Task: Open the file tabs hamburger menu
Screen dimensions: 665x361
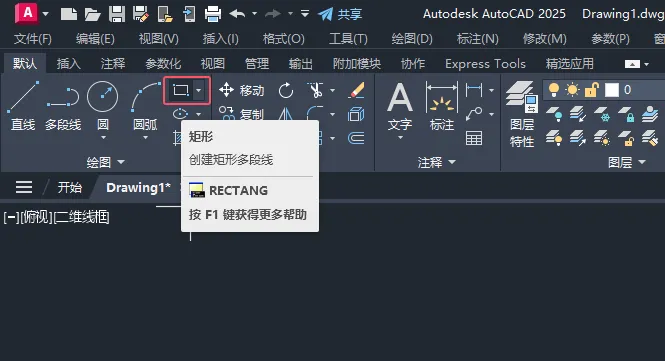Action: pos(24,187)
